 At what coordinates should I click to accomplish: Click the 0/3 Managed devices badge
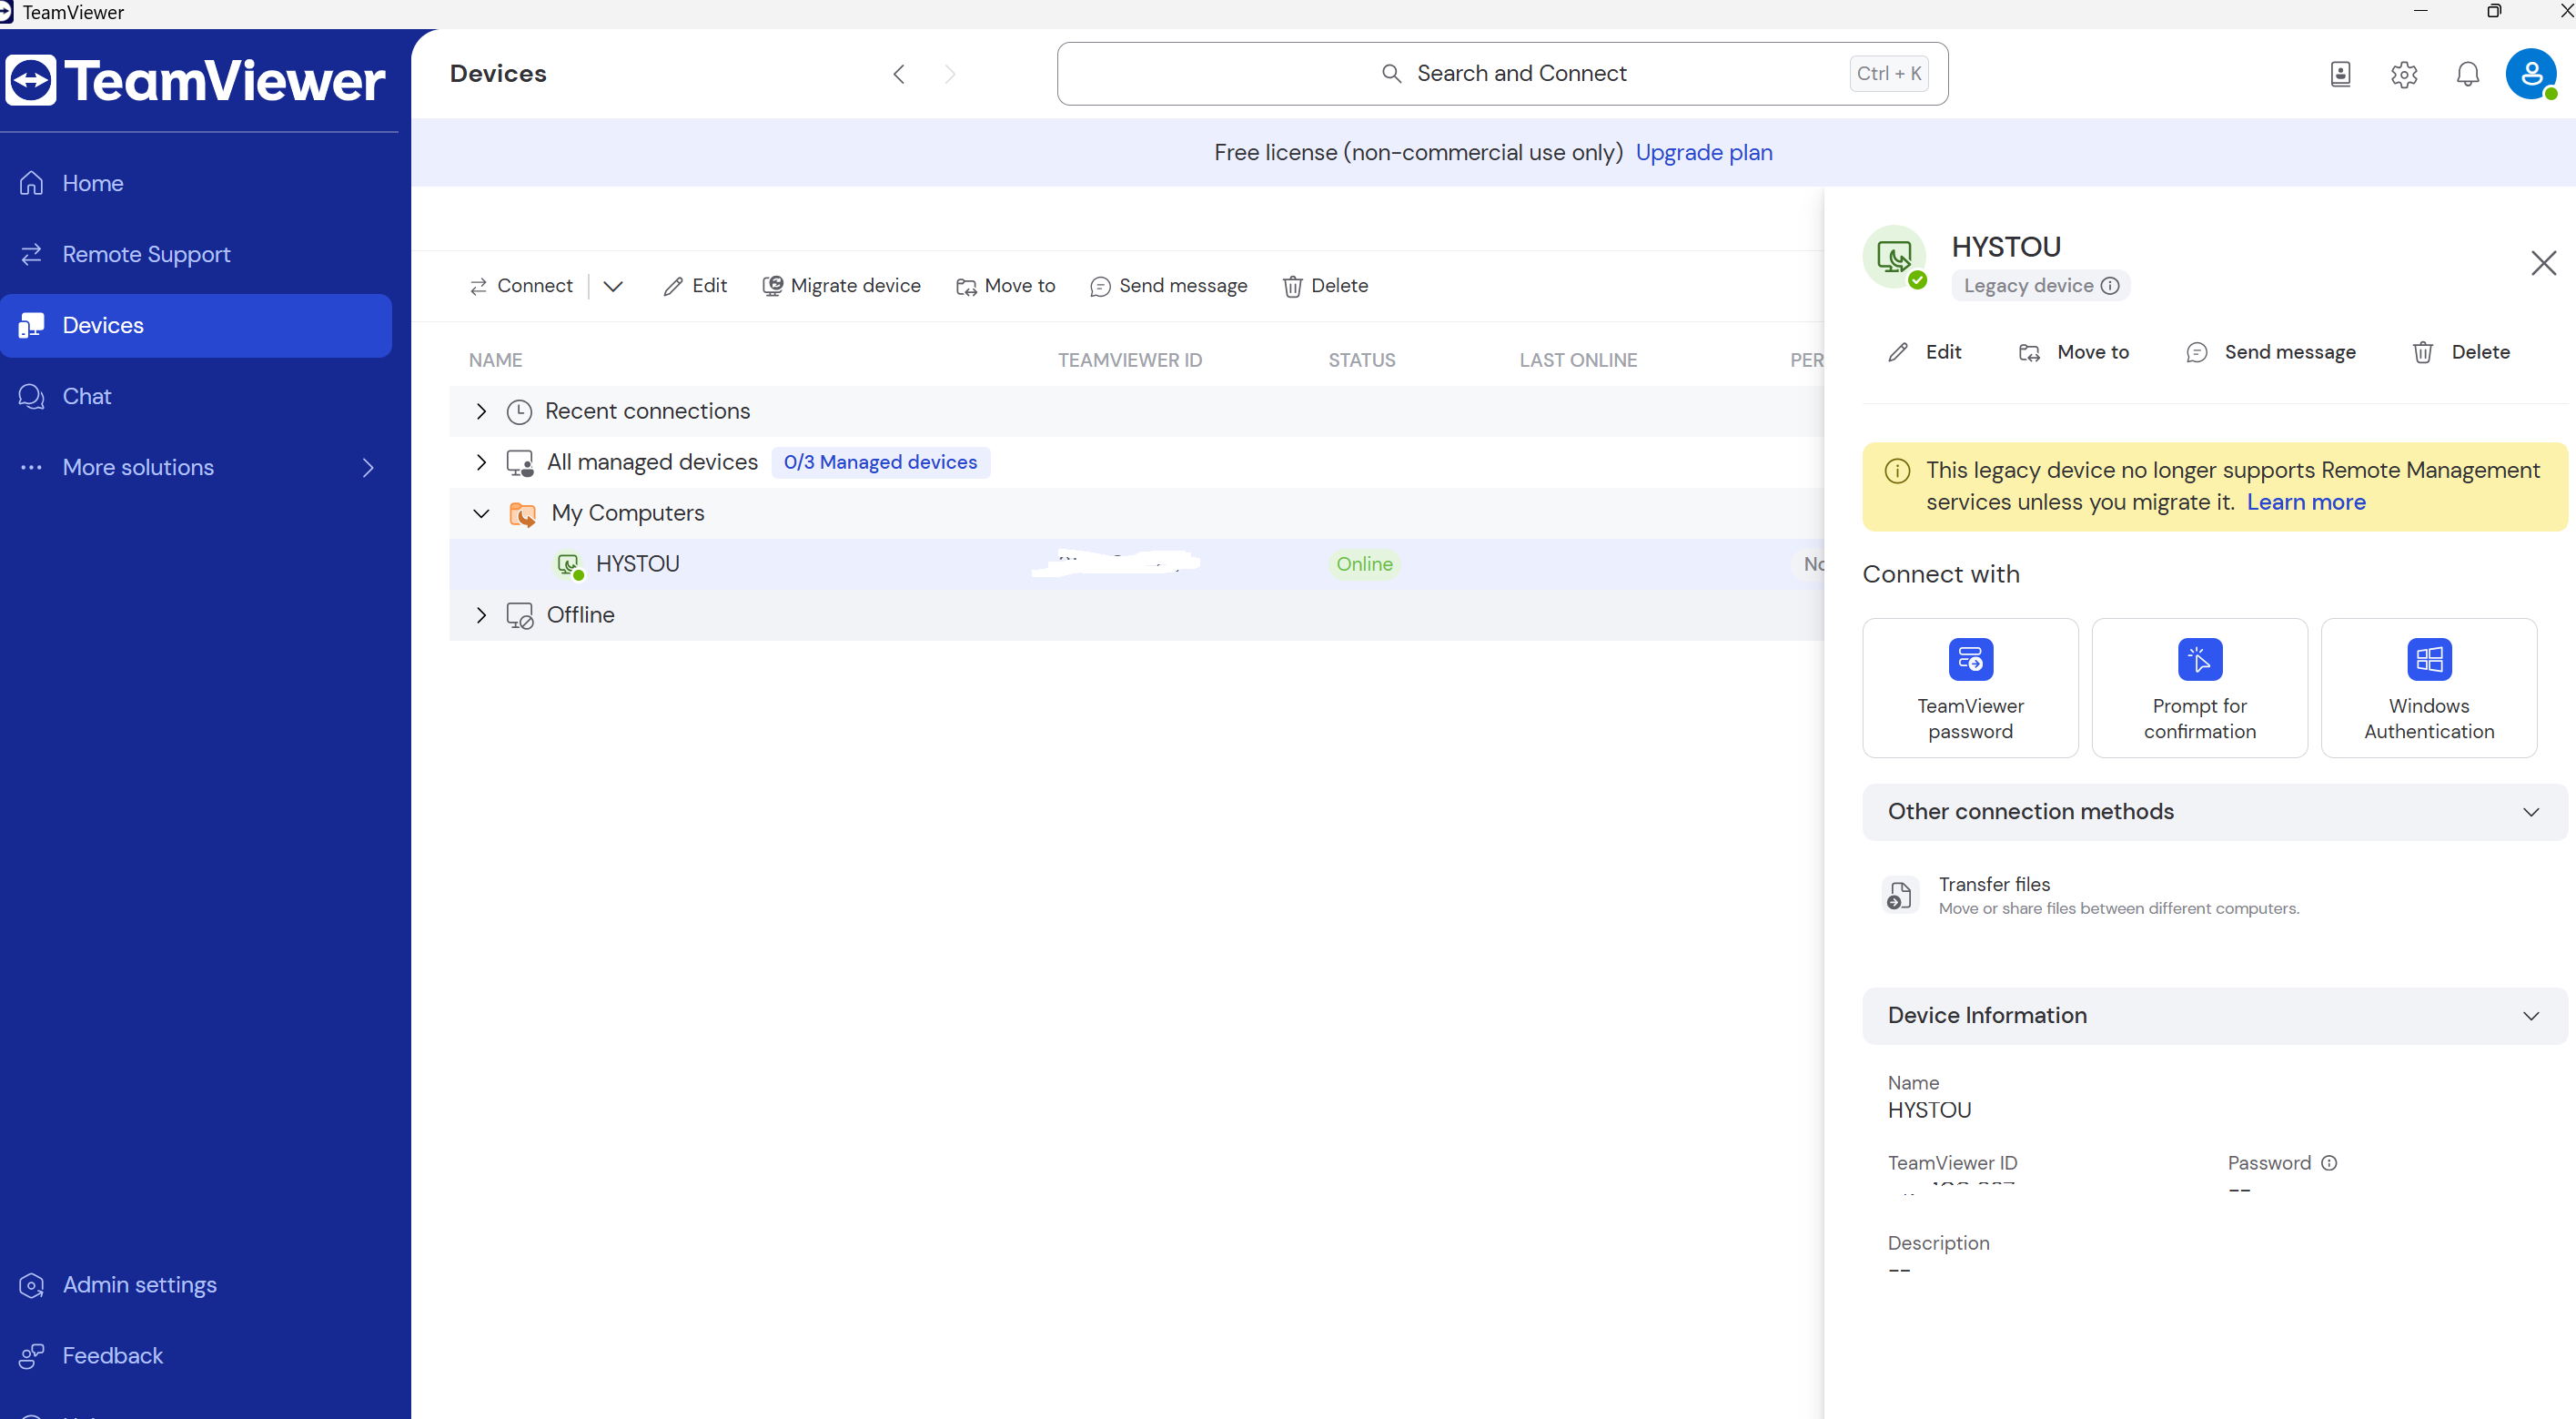point(880,462)
